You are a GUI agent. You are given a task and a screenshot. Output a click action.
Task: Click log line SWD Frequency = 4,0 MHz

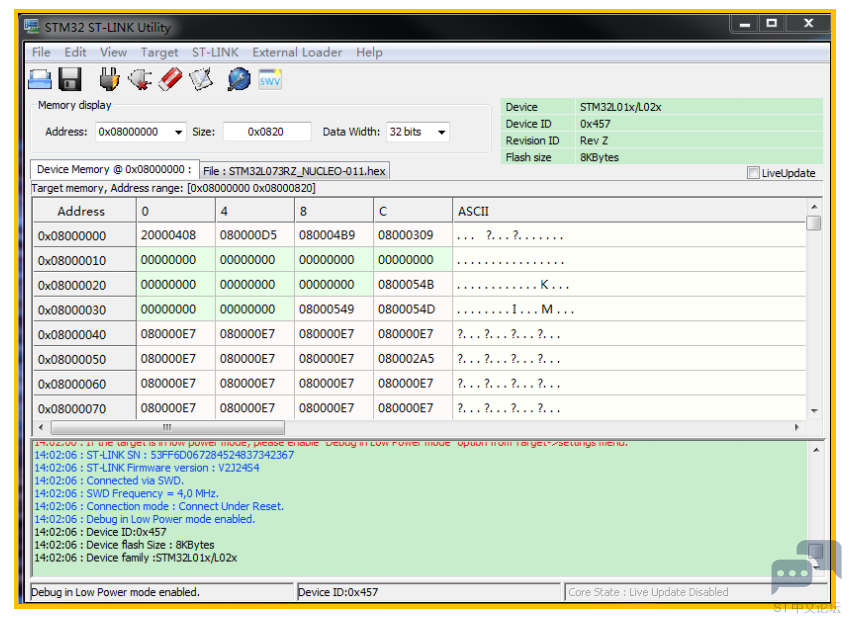[x=126, y=493]
